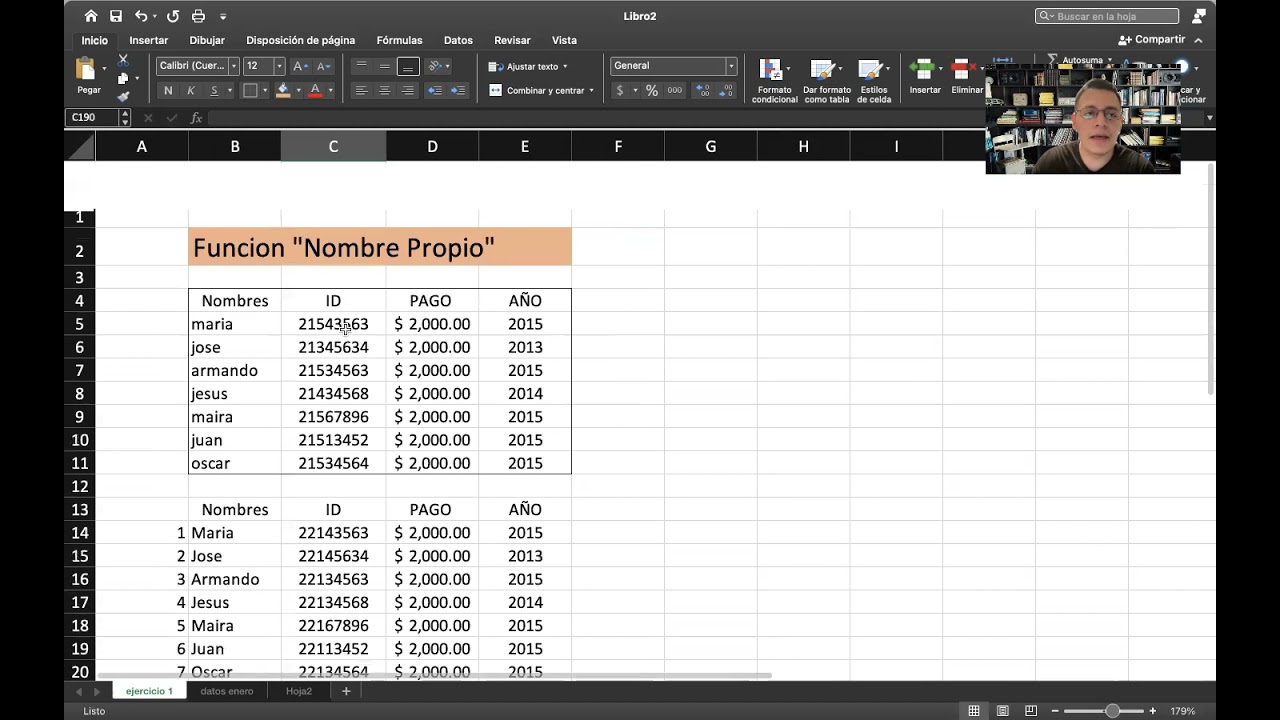The image size is (1280, 720).
Task: Cut selection with scissors icon
Action: pos(123,60)
